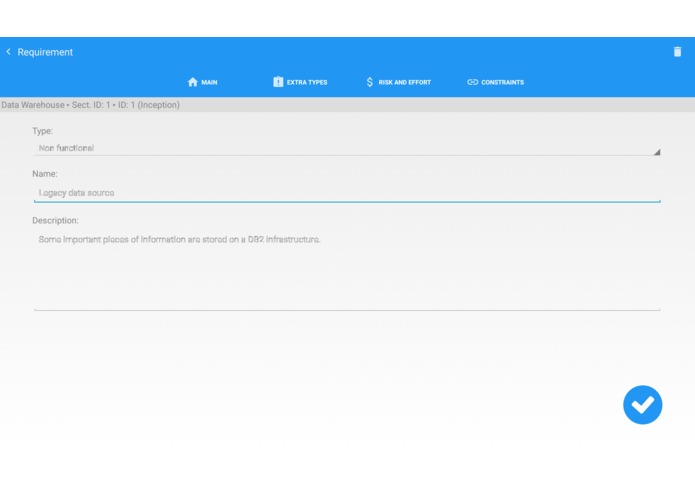Focus the Name field with Legacy data source
Screen dimensions: 695x494
347,193
